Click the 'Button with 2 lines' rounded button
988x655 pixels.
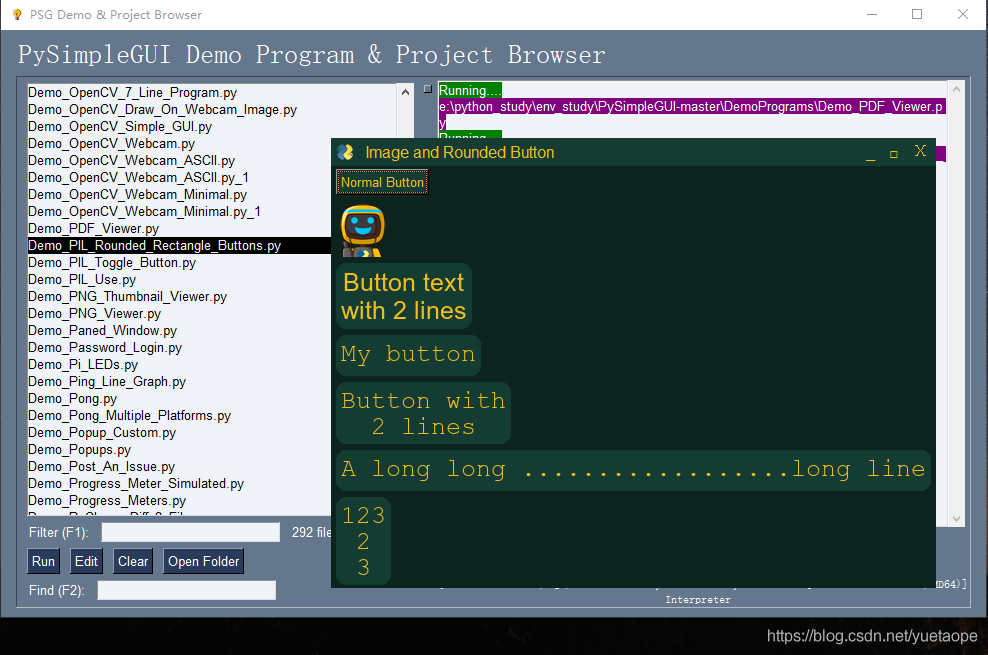tap(423, 413)
